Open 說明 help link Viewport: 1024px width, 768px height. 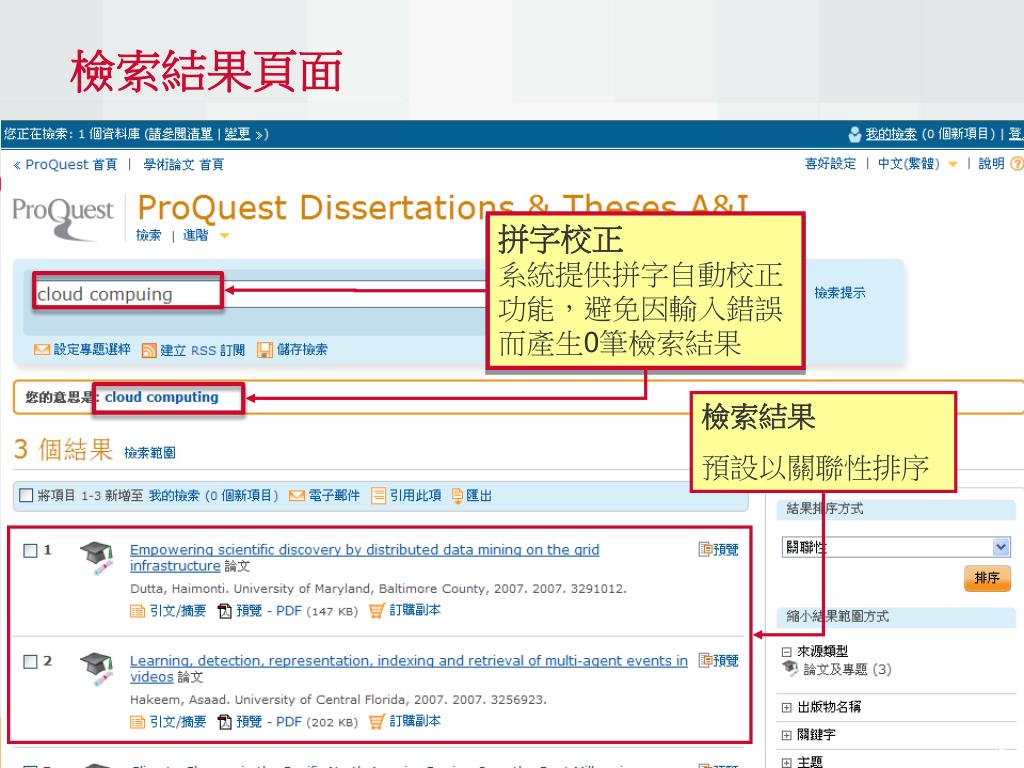click(x=991, y=164)
